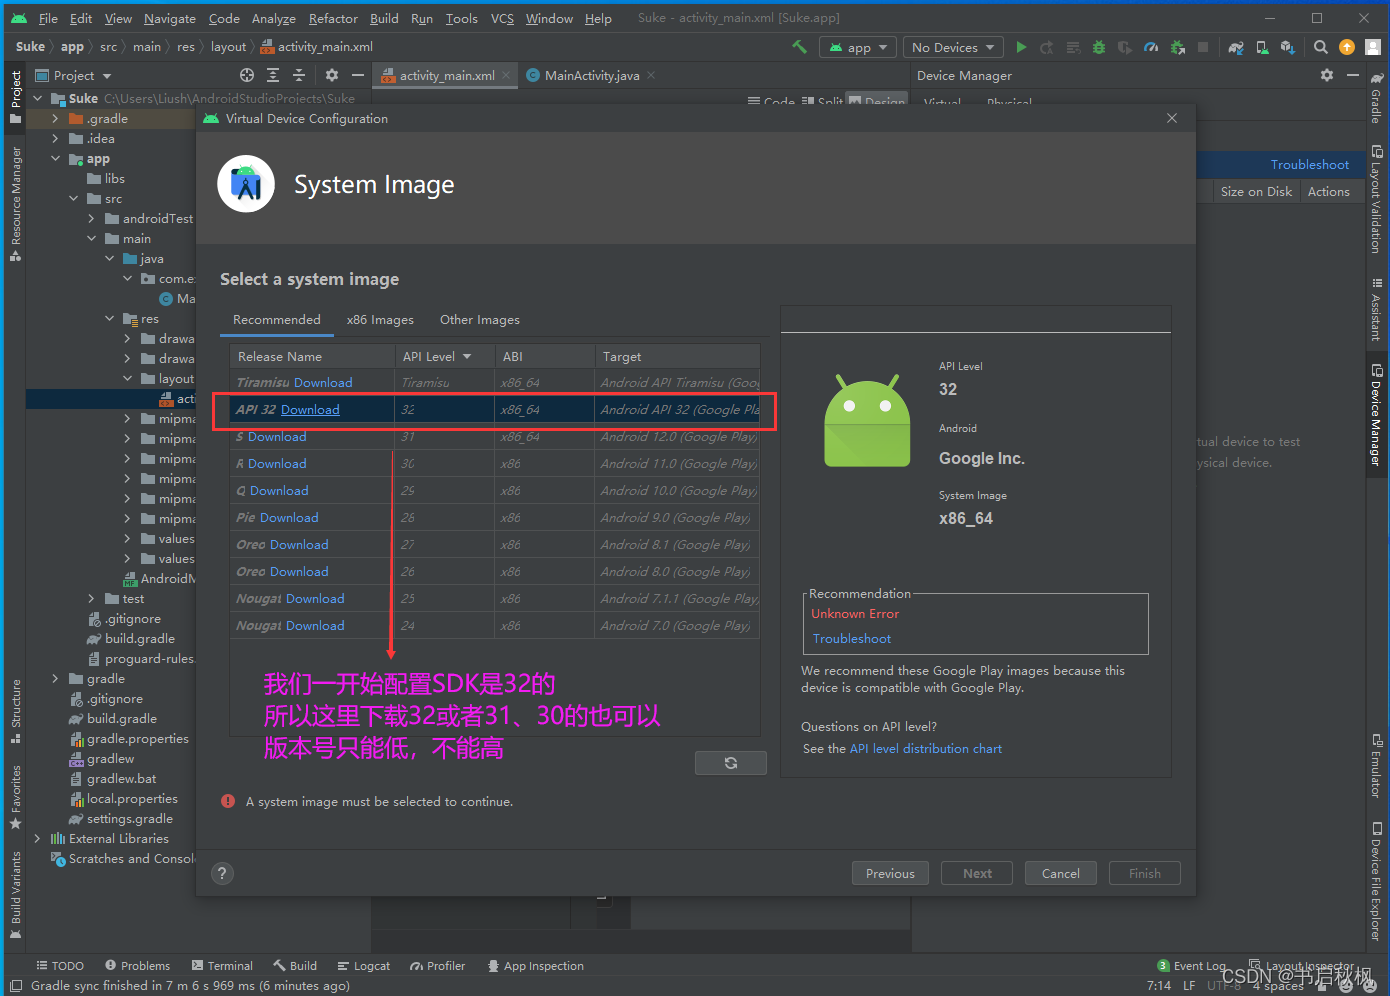Open Device Manager panel gear settings

pyautogui.click(x=1327, y=75)
